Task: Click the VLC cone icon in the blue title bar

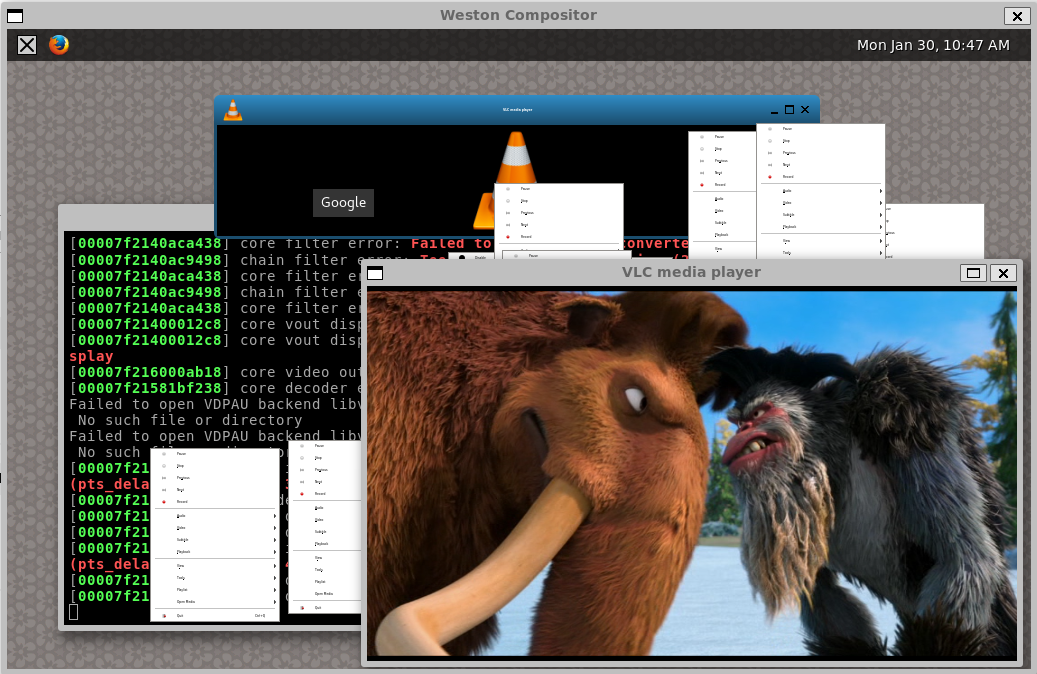Action: (232, 110)
